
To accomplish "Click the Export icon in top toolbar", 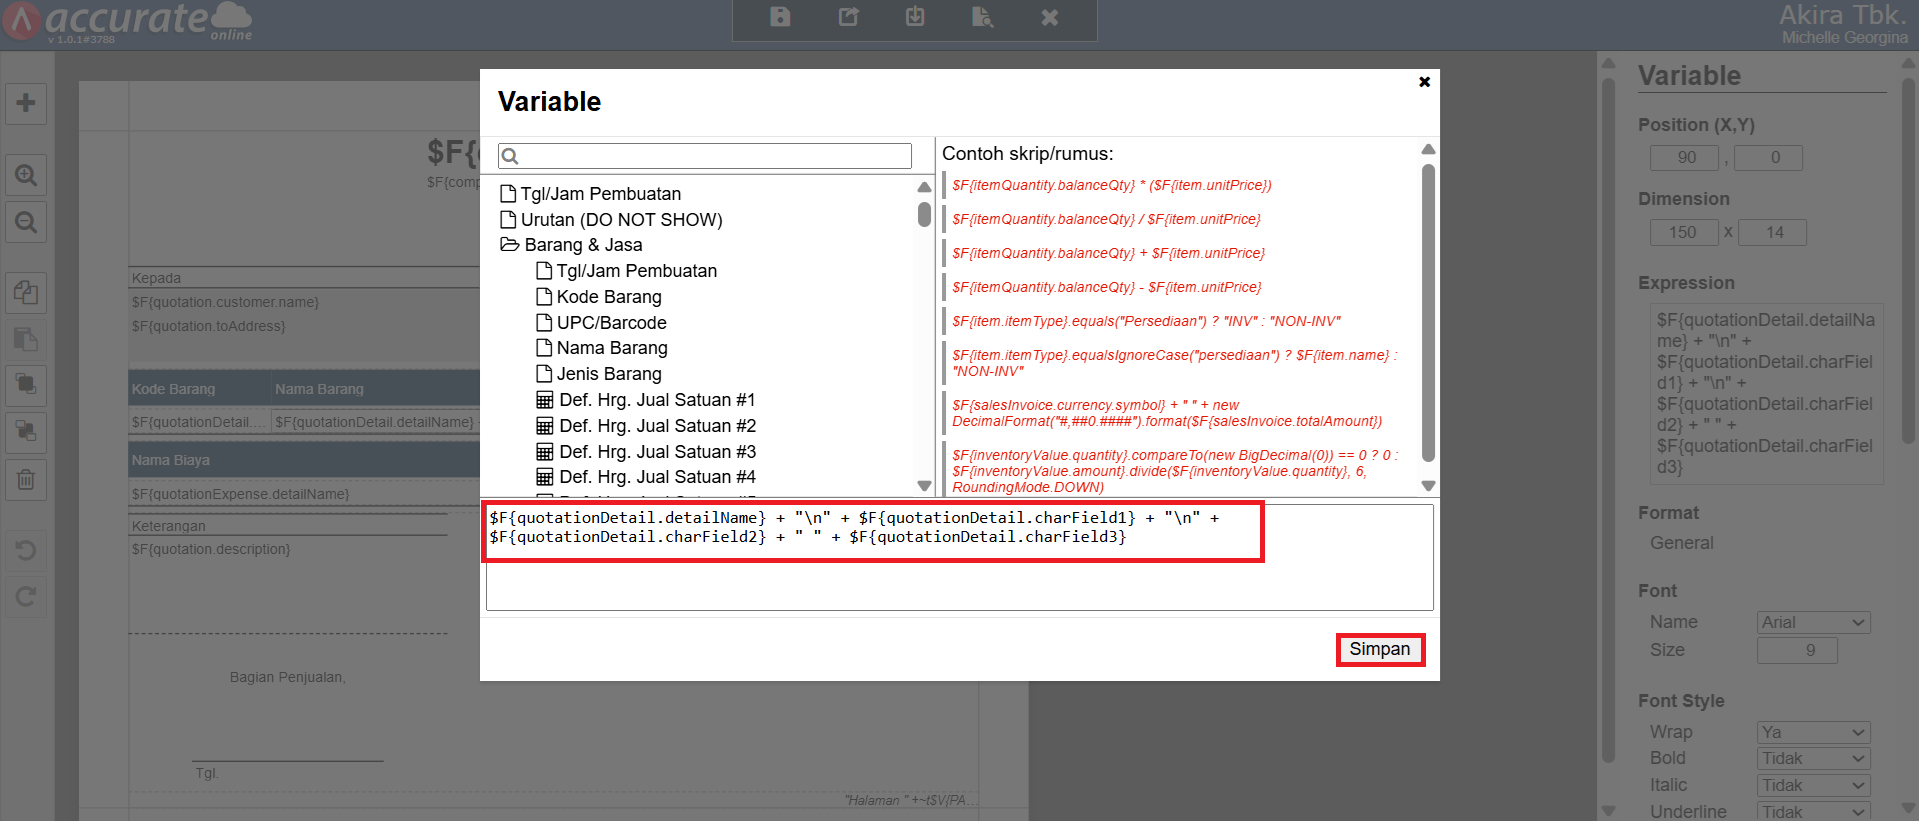I will tap(848, 17).
